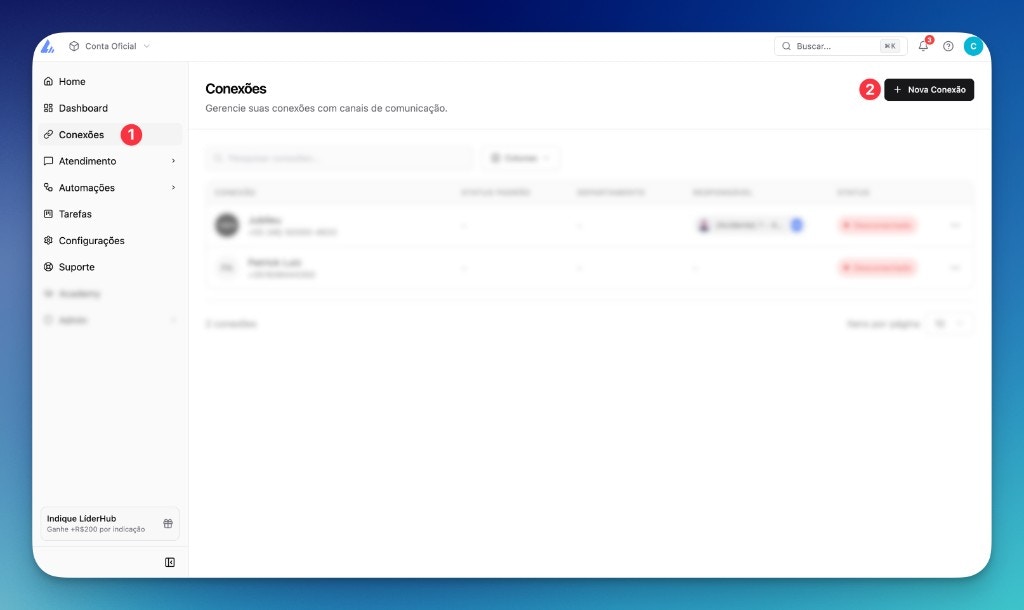Open notifications bell icon
Image resolution: width=1024 pixels, height=610 pixels.
pyautogui.click(x=923, y=46)
